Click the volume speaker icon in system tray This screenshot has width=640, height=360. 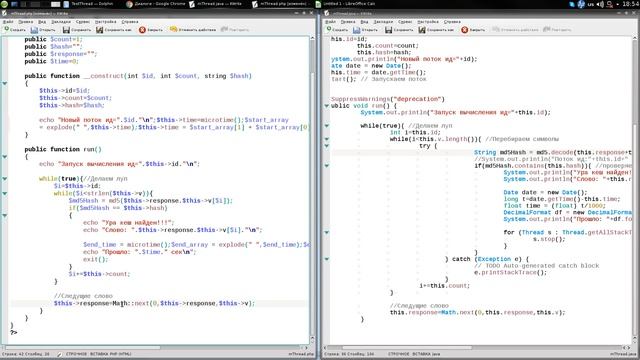(x=600, y=4)
